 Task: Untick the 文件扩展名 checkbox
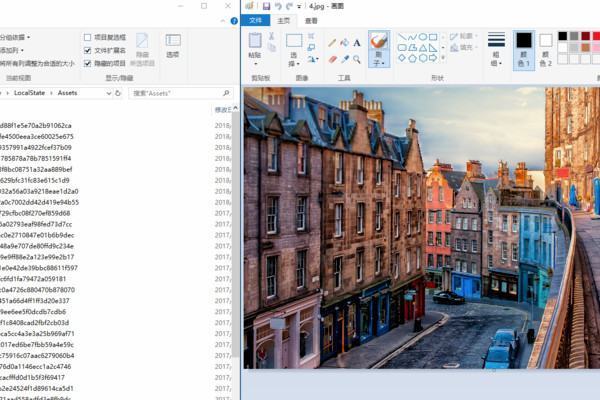pyautogui.click(x=87, y=50)
